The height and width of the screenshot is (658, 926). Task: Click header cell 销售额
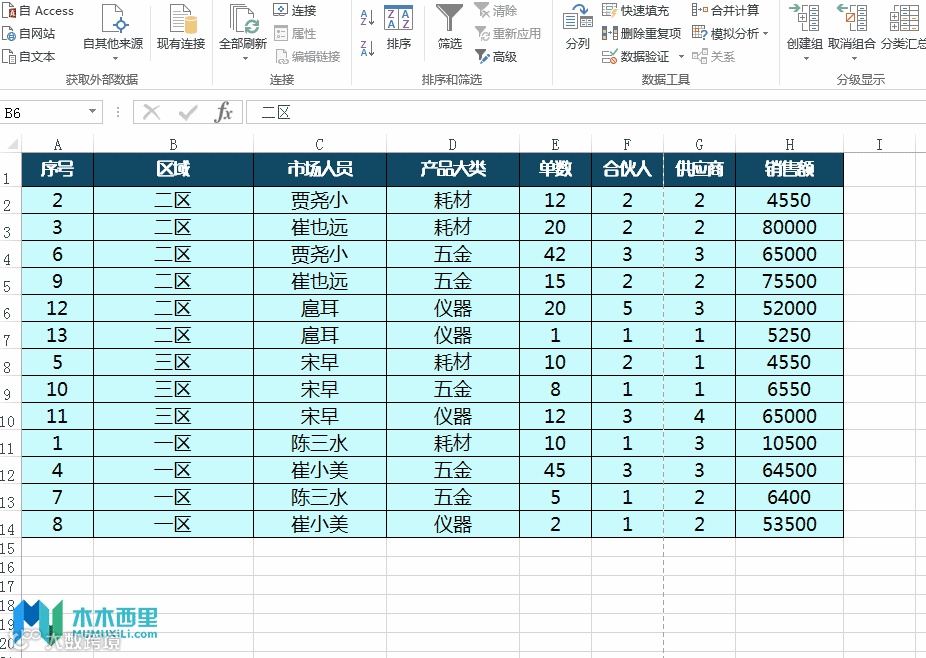[790, 170]
